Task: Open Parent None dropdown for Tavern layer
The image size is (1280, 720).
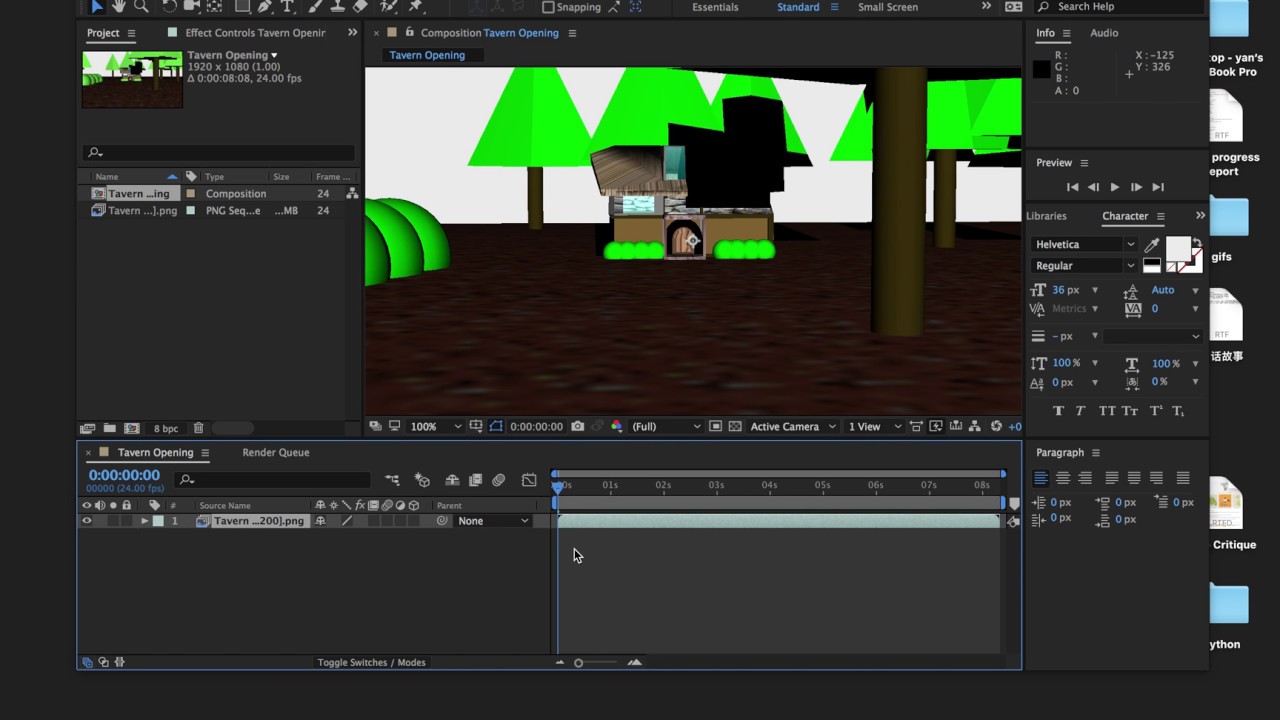Action: [493, 521]
